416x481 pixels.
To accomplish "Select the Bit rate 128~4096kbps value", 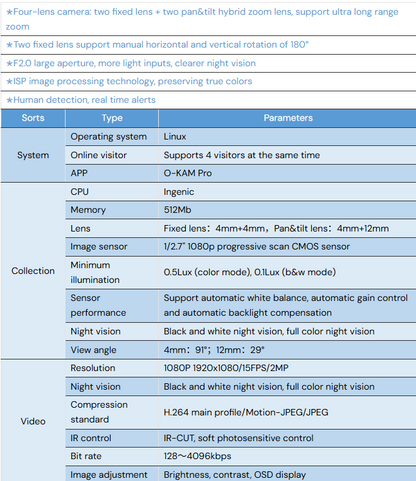I will [197, 456].
